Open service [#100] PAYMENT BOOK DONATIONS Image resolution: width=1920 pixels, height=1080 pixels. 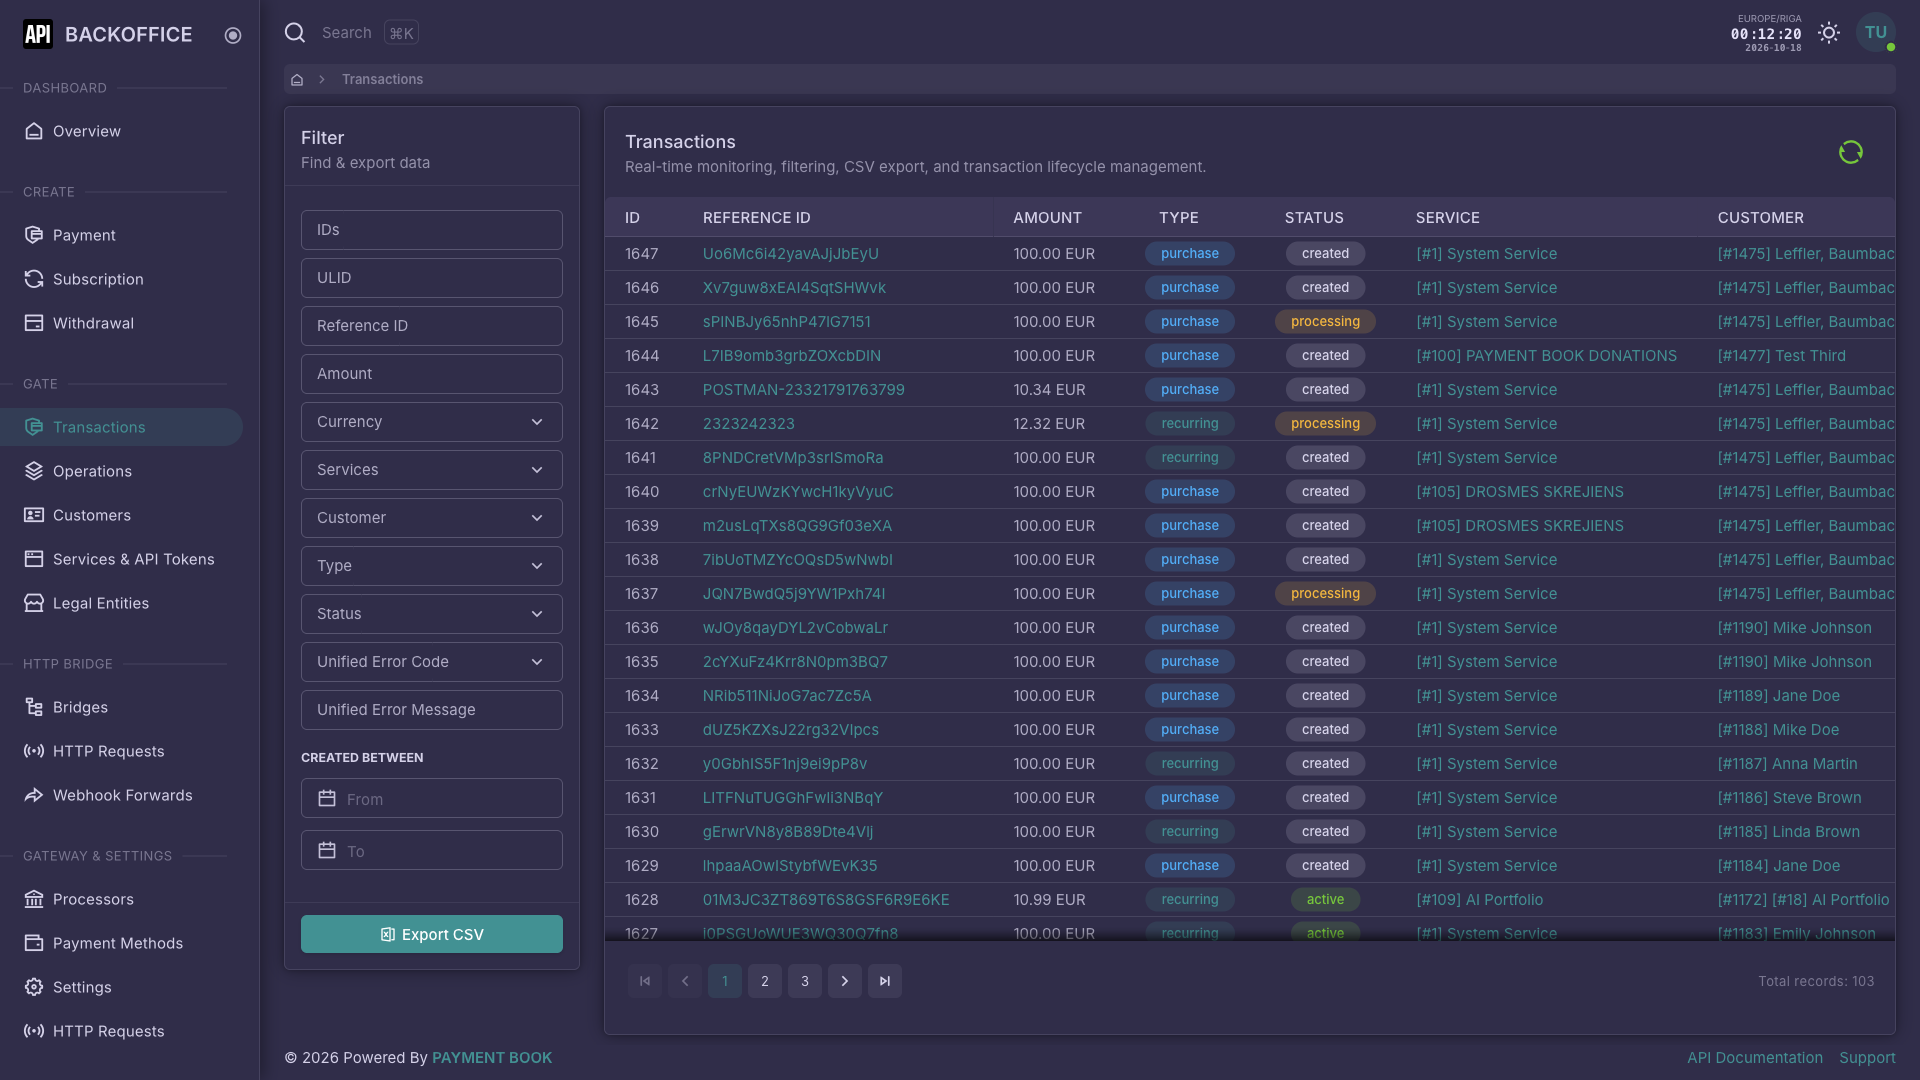pos(1546,356)
